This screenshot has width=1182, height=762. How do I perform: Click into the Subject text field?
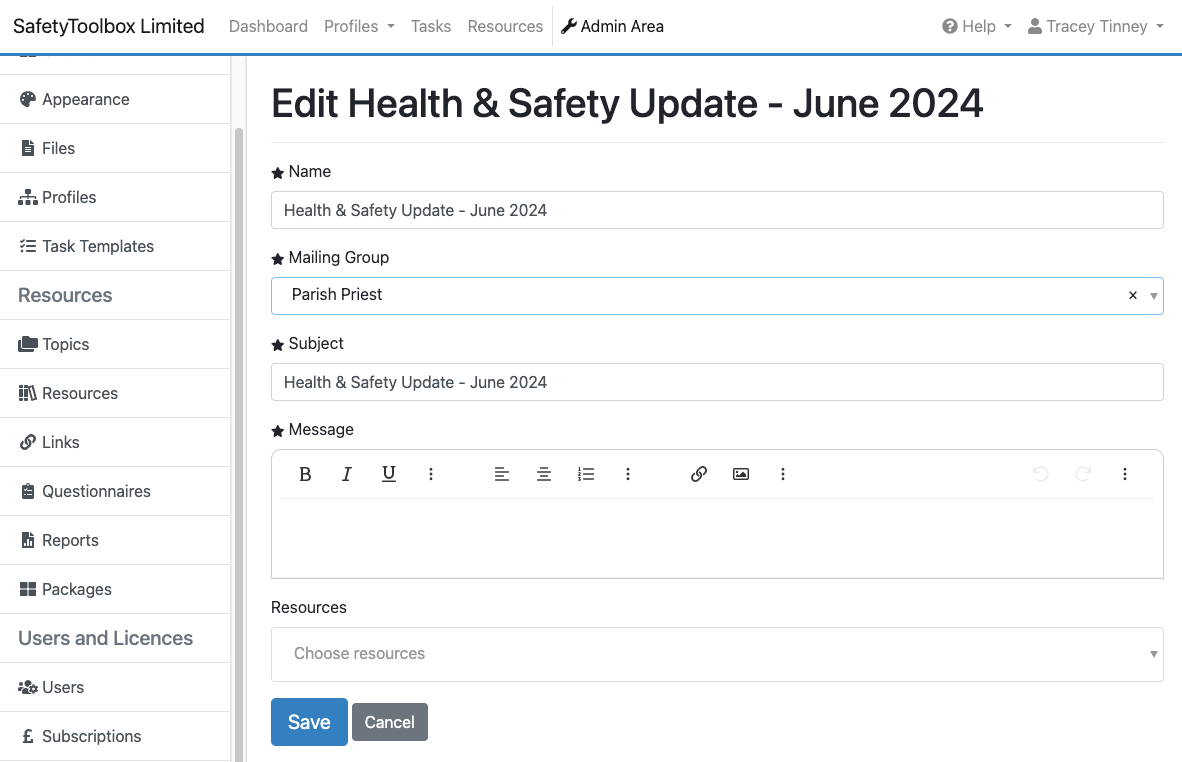(x=716, y=382)
